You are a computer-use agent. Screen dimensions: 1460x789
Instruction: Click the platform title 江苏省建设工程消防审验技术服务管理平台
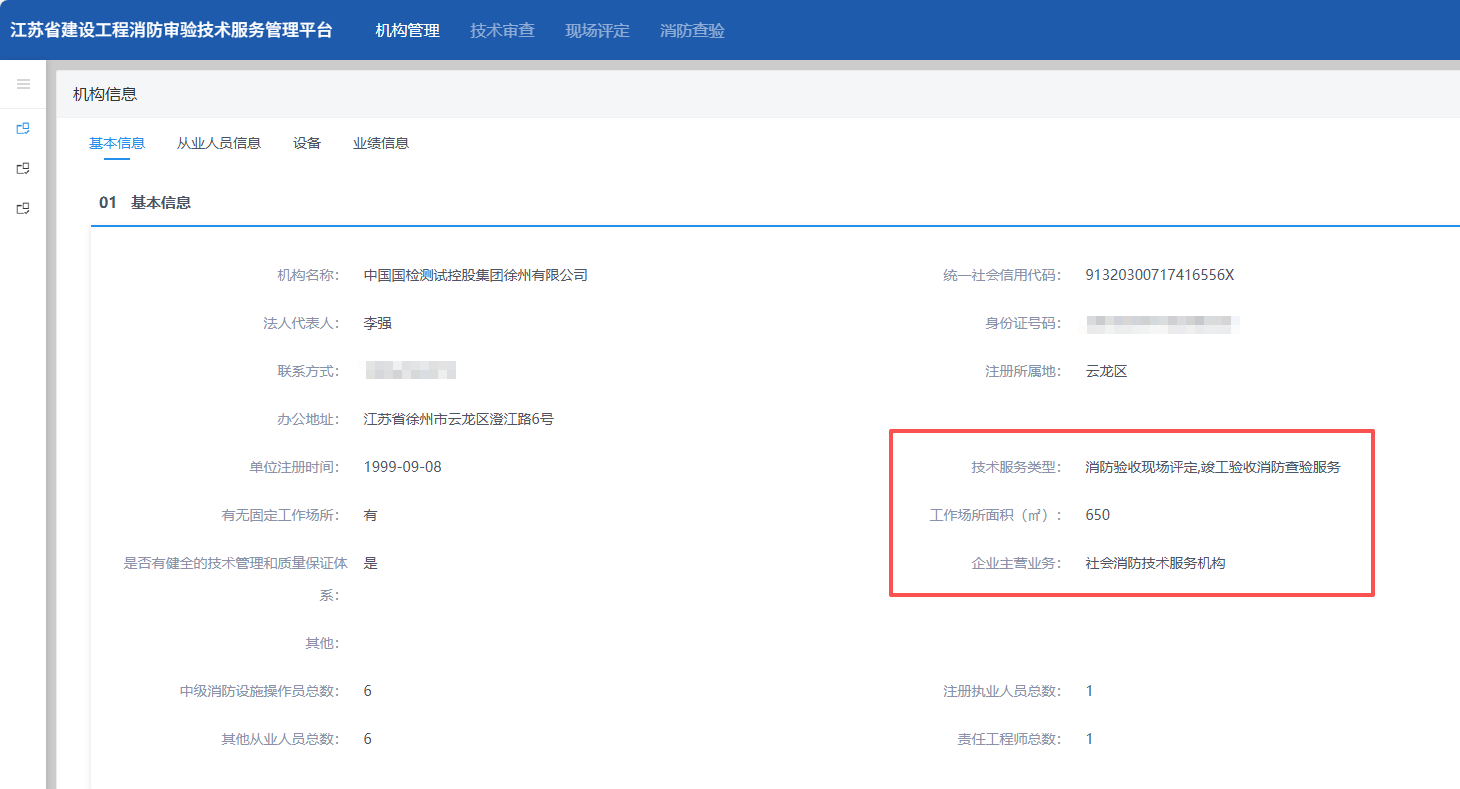171,30
